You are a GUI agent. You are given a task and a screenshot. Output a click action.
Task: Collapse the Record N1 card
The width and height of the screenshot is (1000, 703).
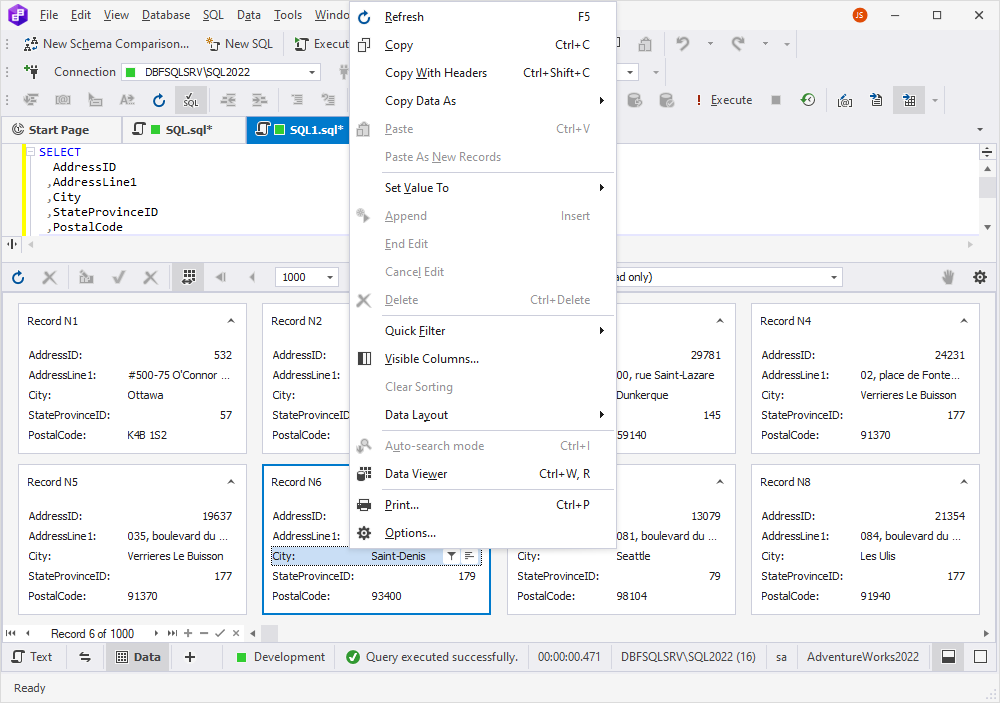coord(231,321)
